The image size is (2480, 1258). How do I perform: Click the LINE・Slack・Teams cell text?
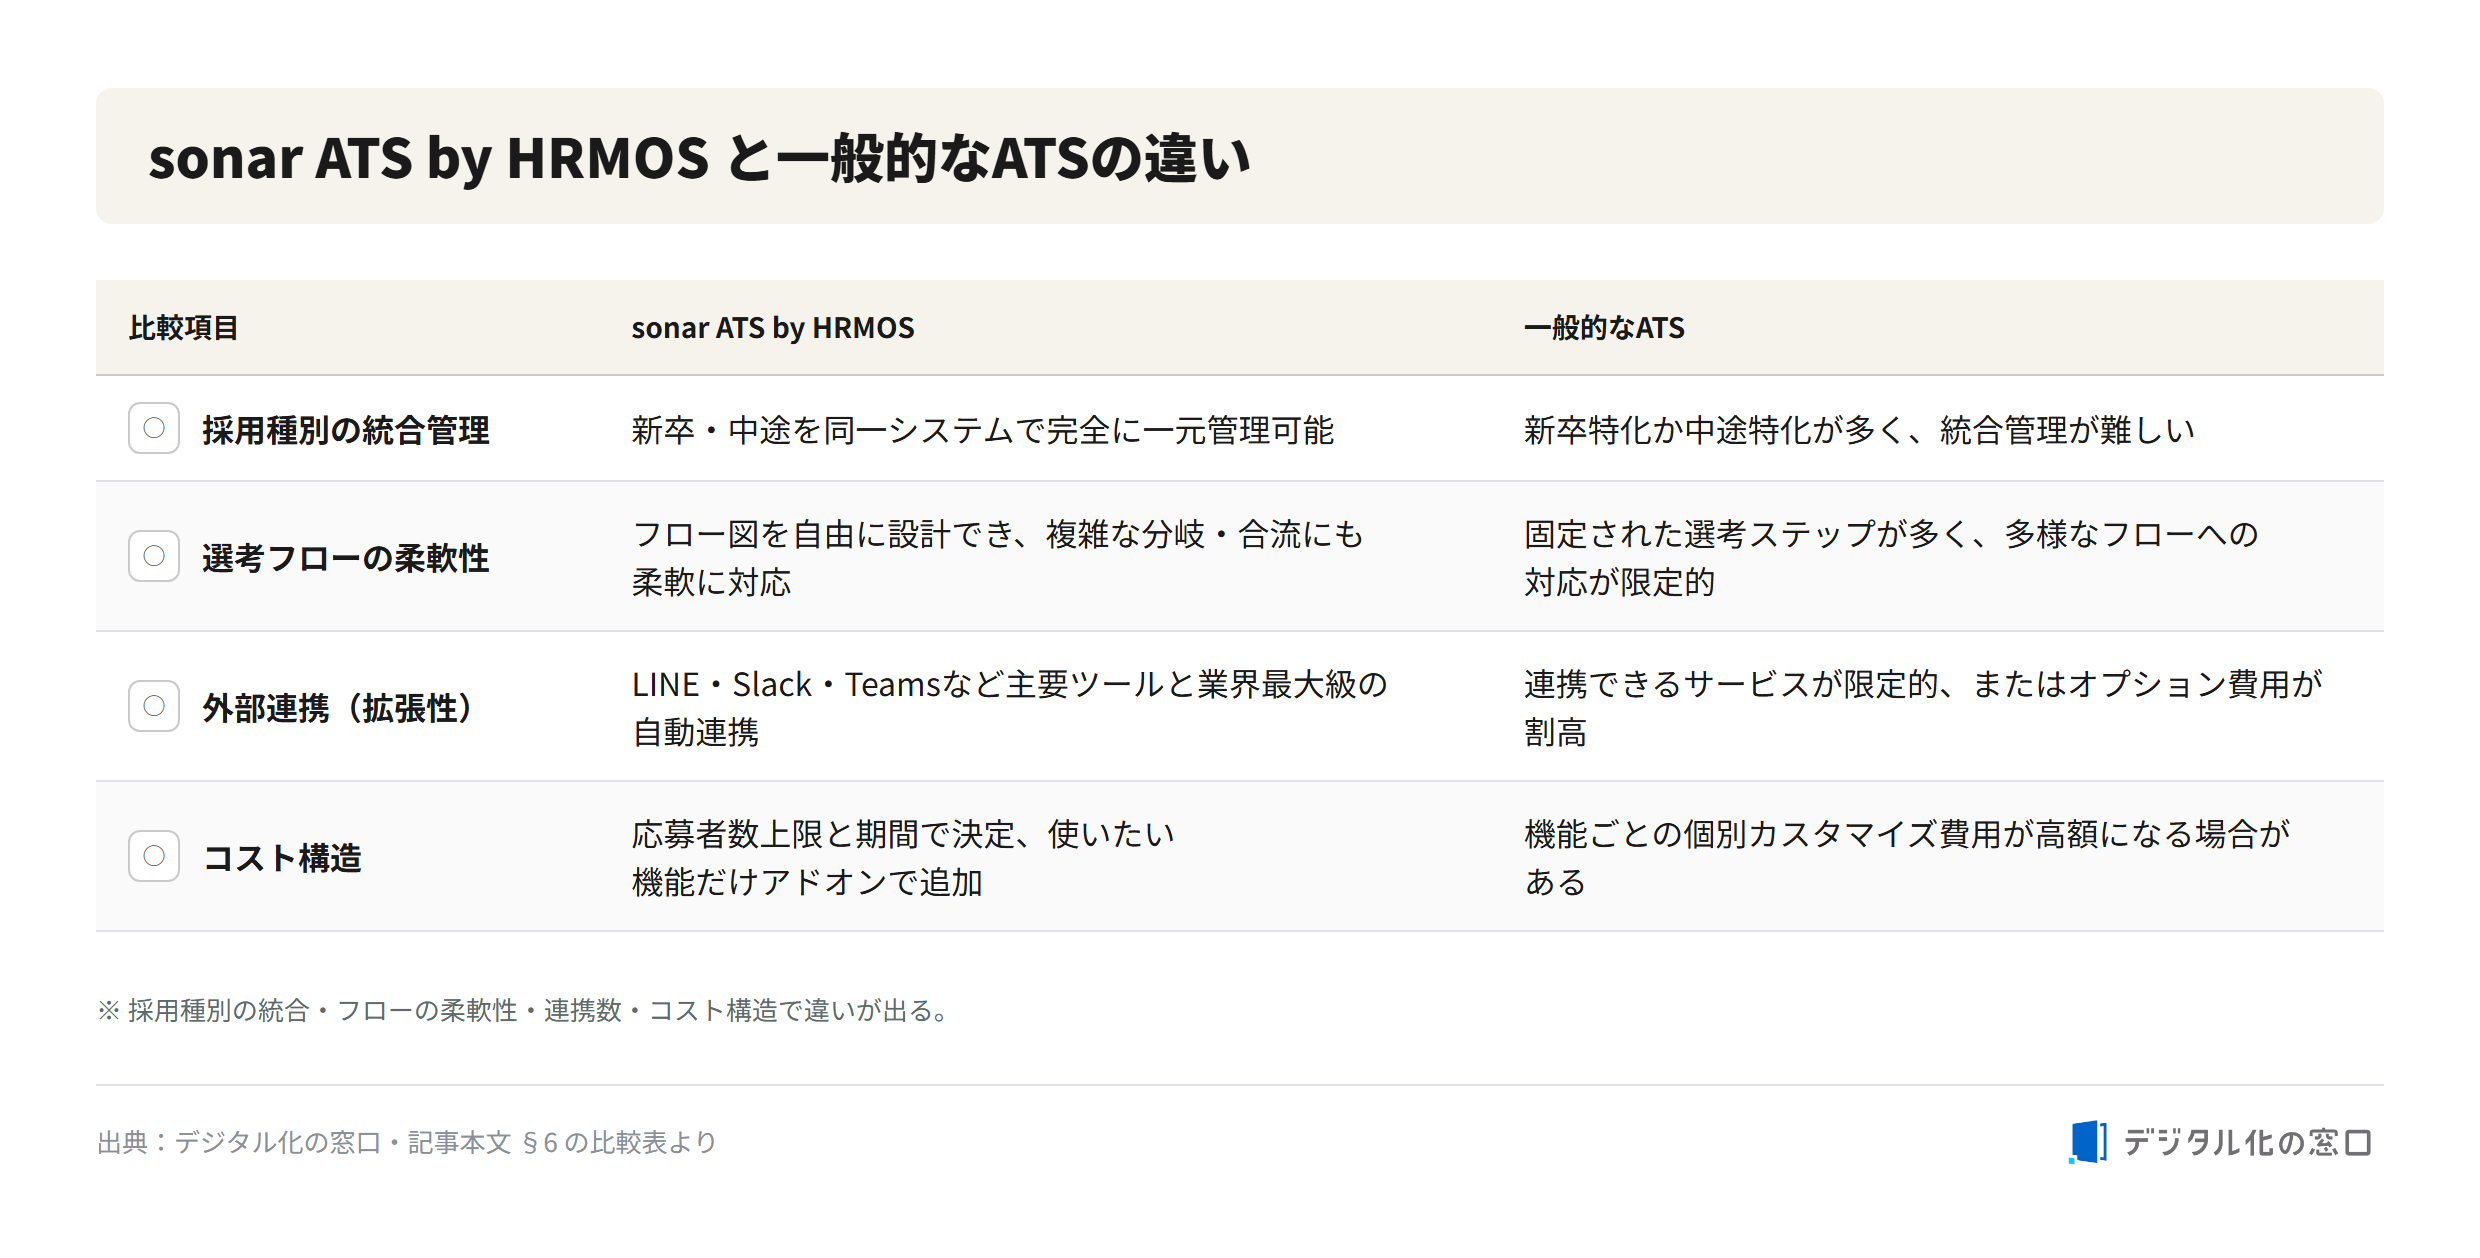(1010, 708)
